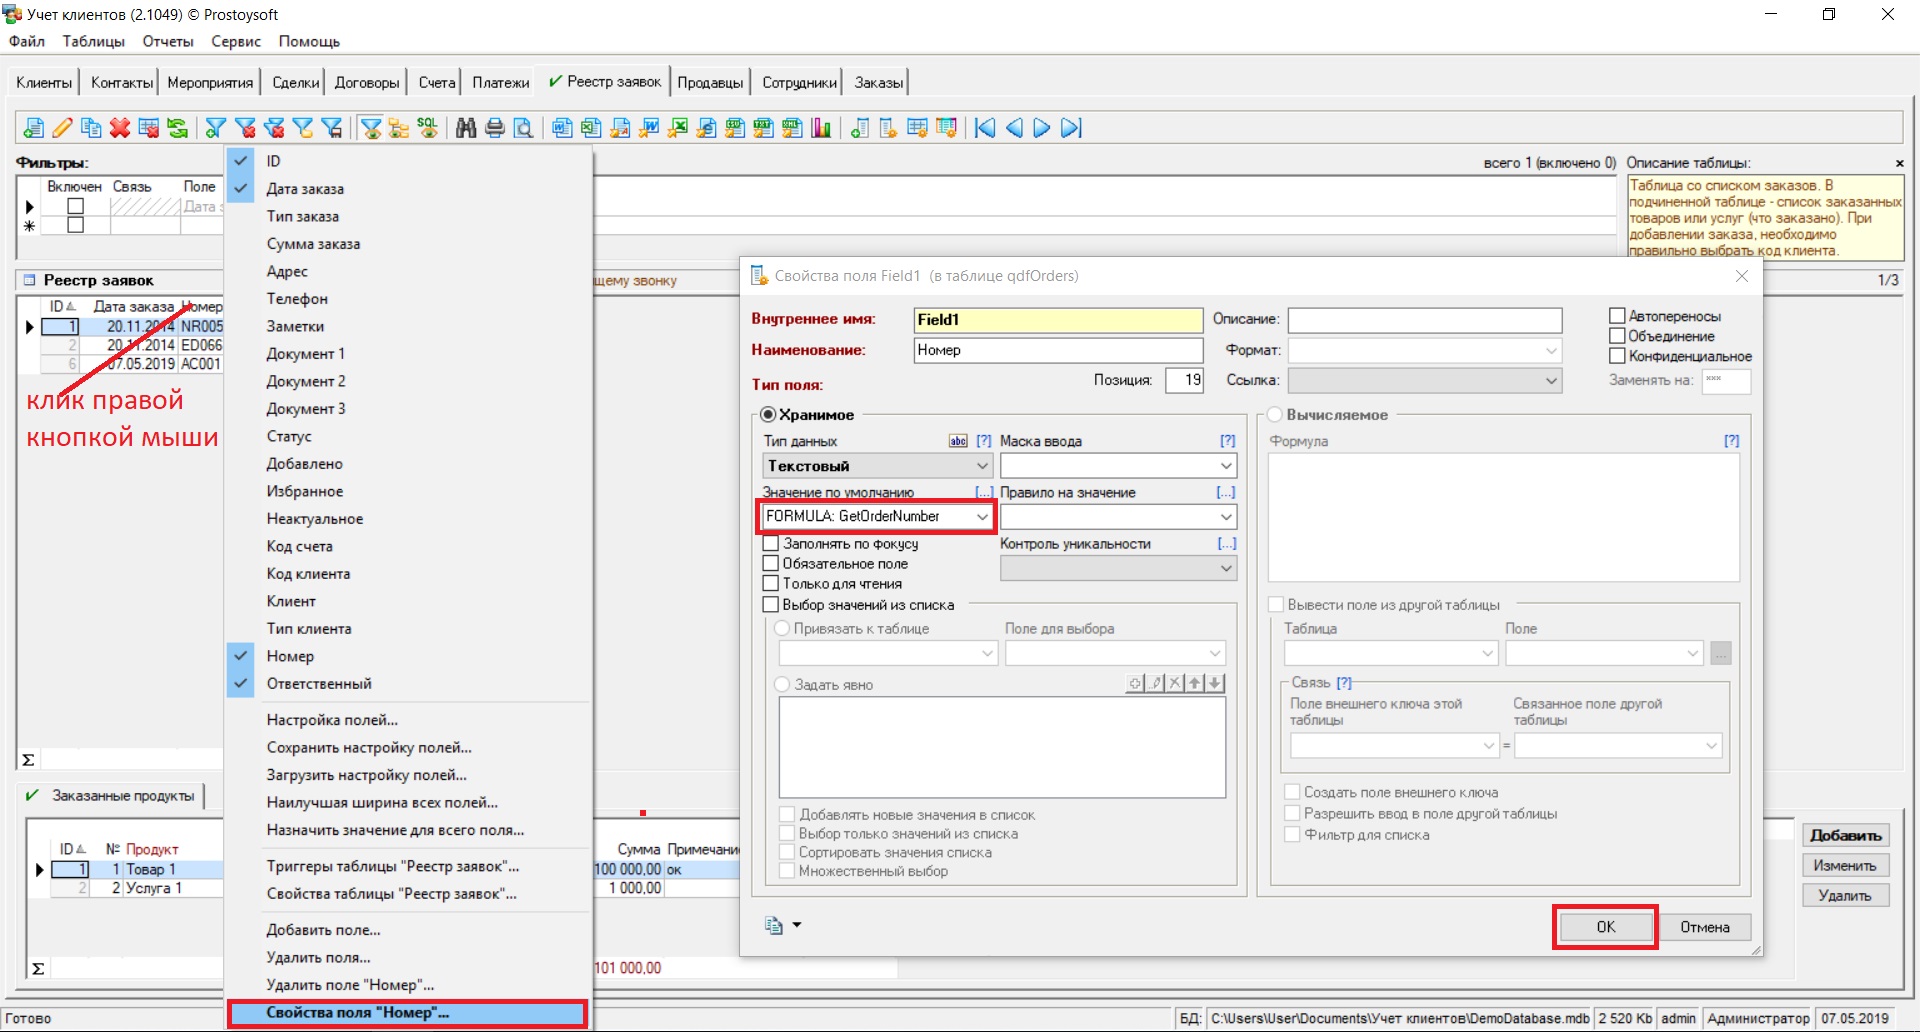Click the Удалить button on right
This screenshot has width=1920, height=1032.
[x=1846, y=895]
